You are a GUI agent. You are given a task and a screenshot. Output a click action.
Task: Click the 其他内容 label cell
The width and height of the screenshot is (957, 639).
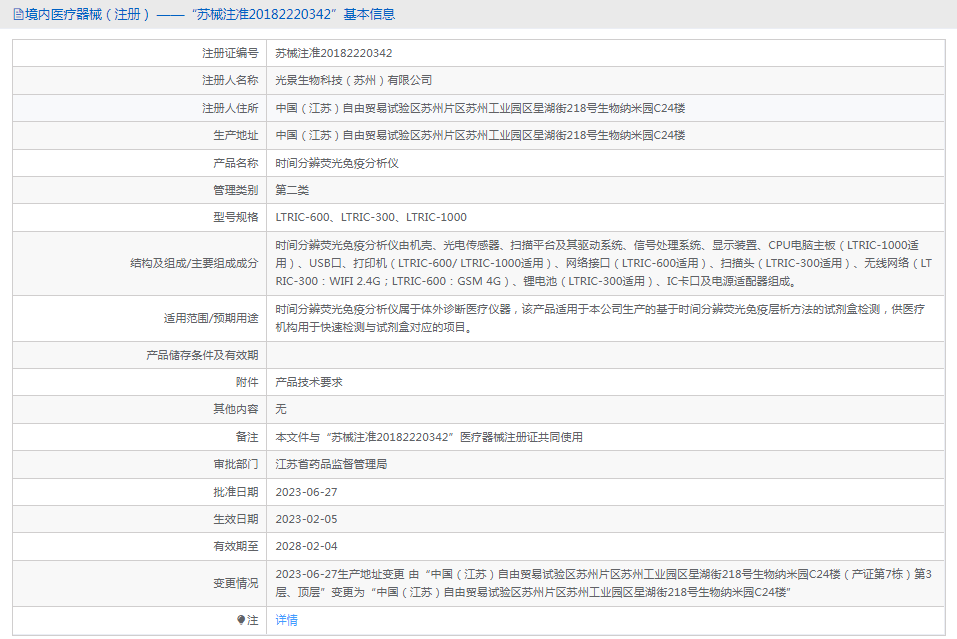pyautogui.click(x=140, y=409)
